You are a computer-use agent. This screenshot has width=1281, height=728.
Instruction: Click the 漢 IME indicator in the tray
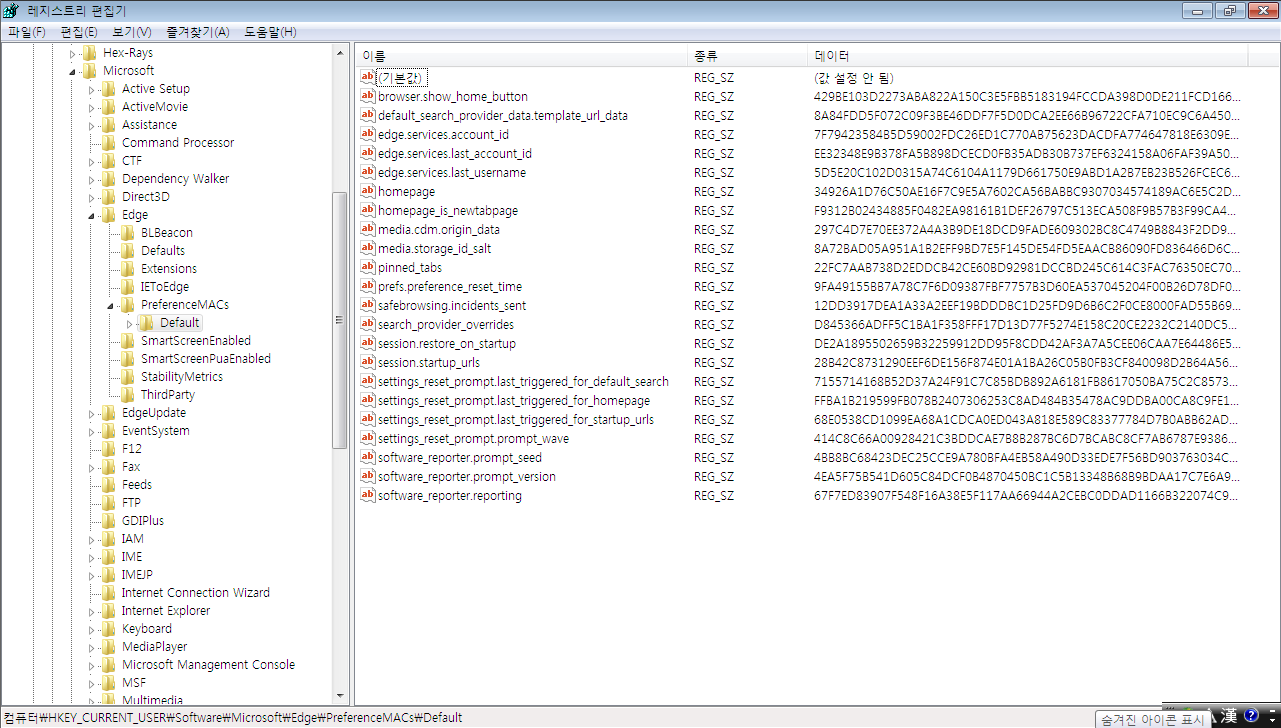click(x=1229, y=716)
